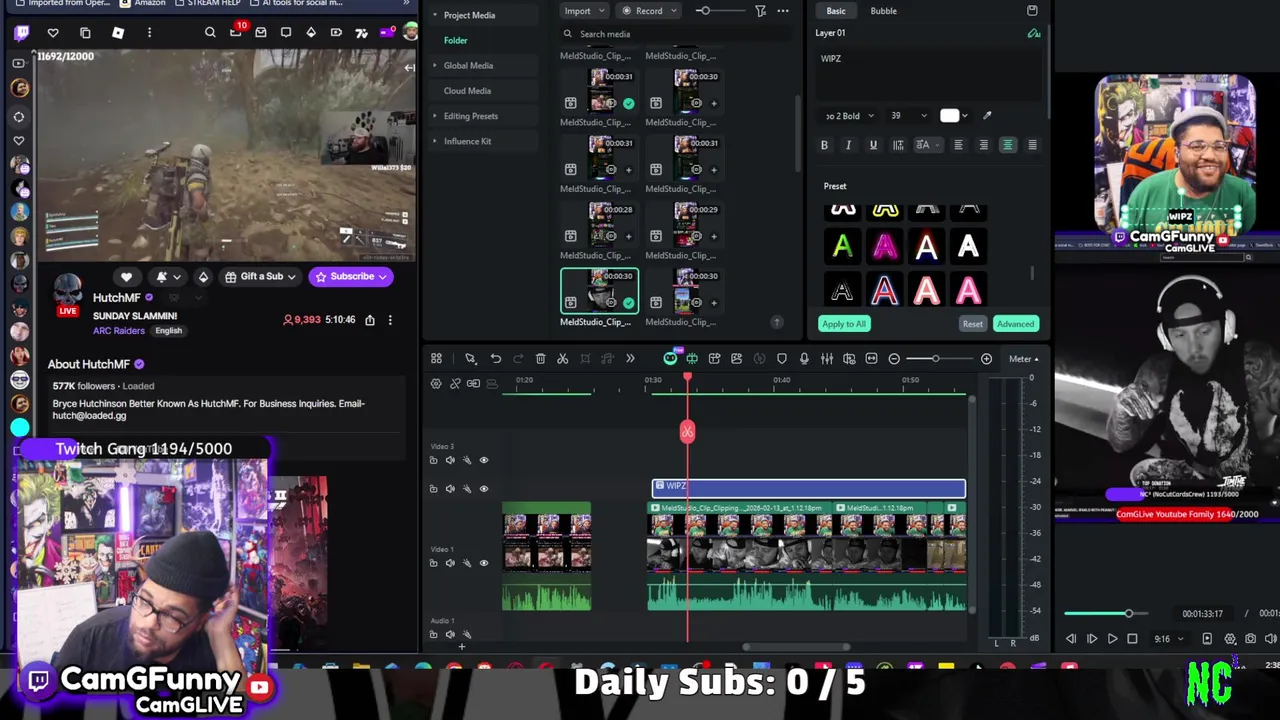
Task: Open the Import dropdown arrow
Action: click(x=601, y=11)
